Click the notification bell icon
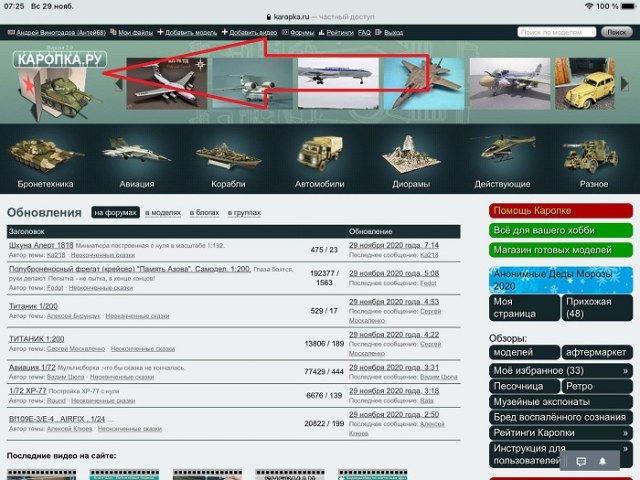 [x=603, y=462]
